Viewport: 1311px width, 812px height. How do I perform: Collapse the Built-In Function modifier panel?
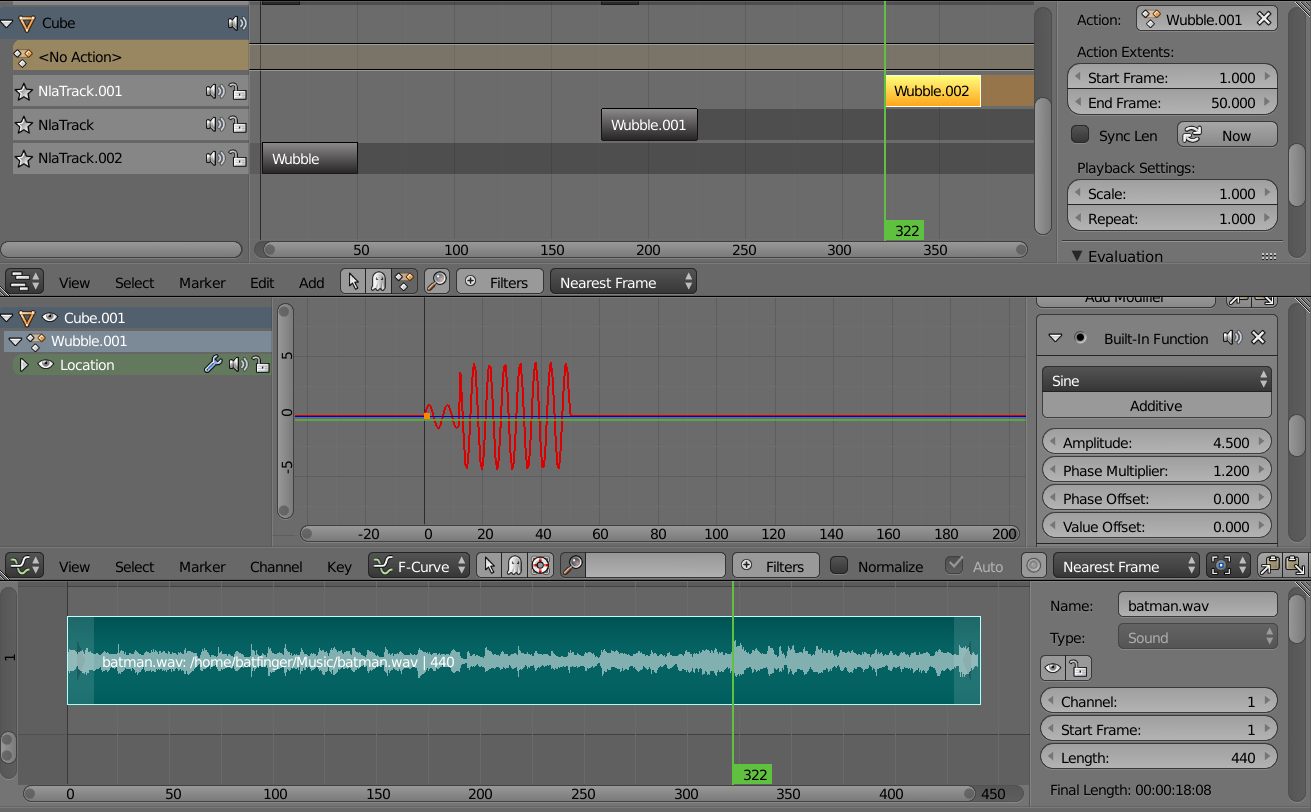coord(1055,338)
